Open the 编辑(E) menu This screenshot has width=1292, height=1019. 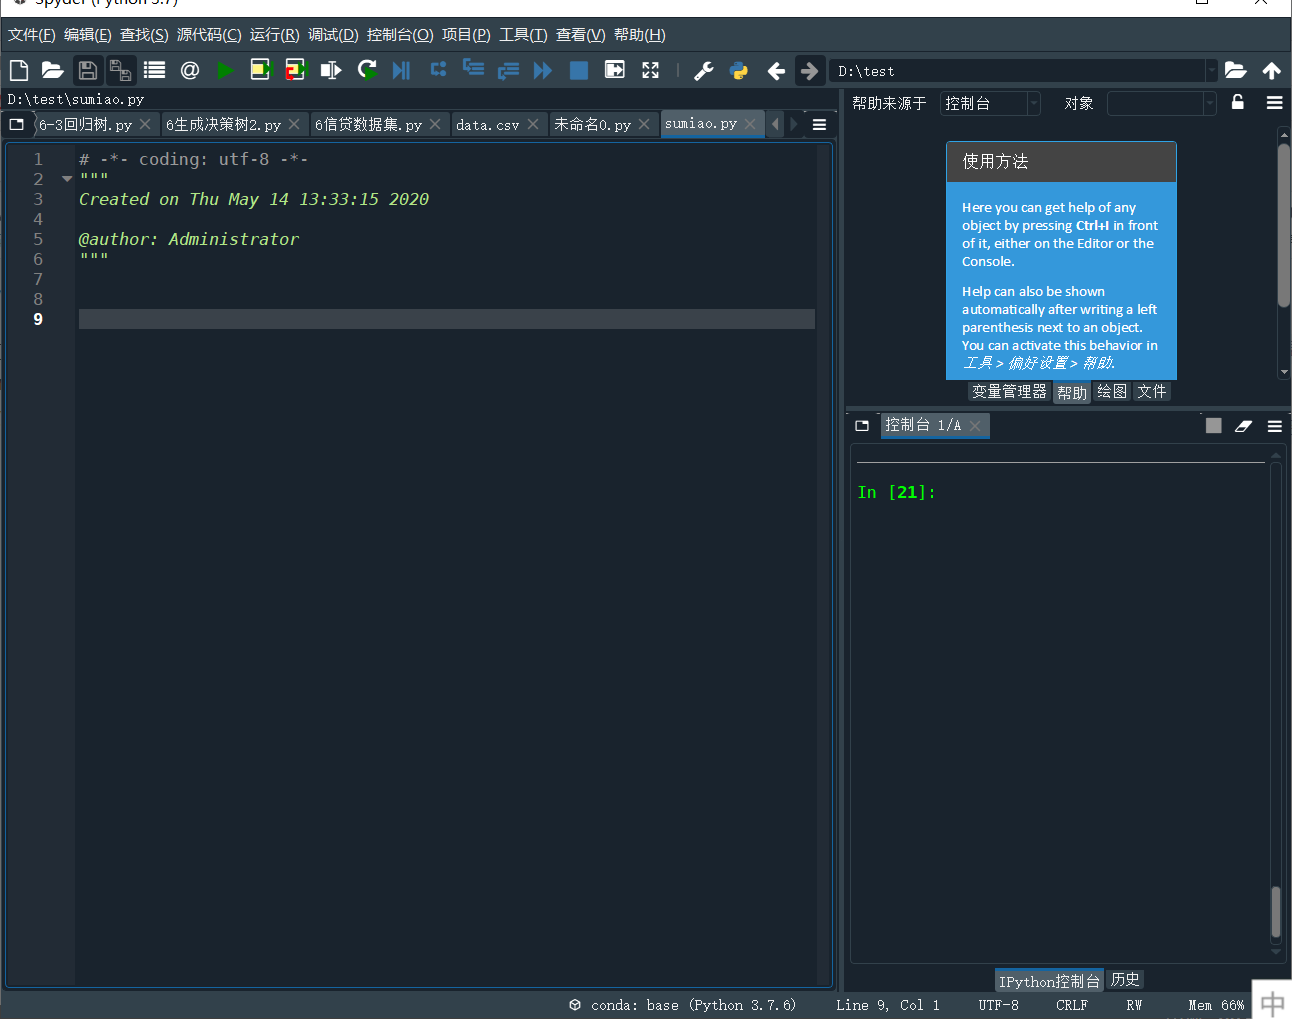click(x=88, y=35)
